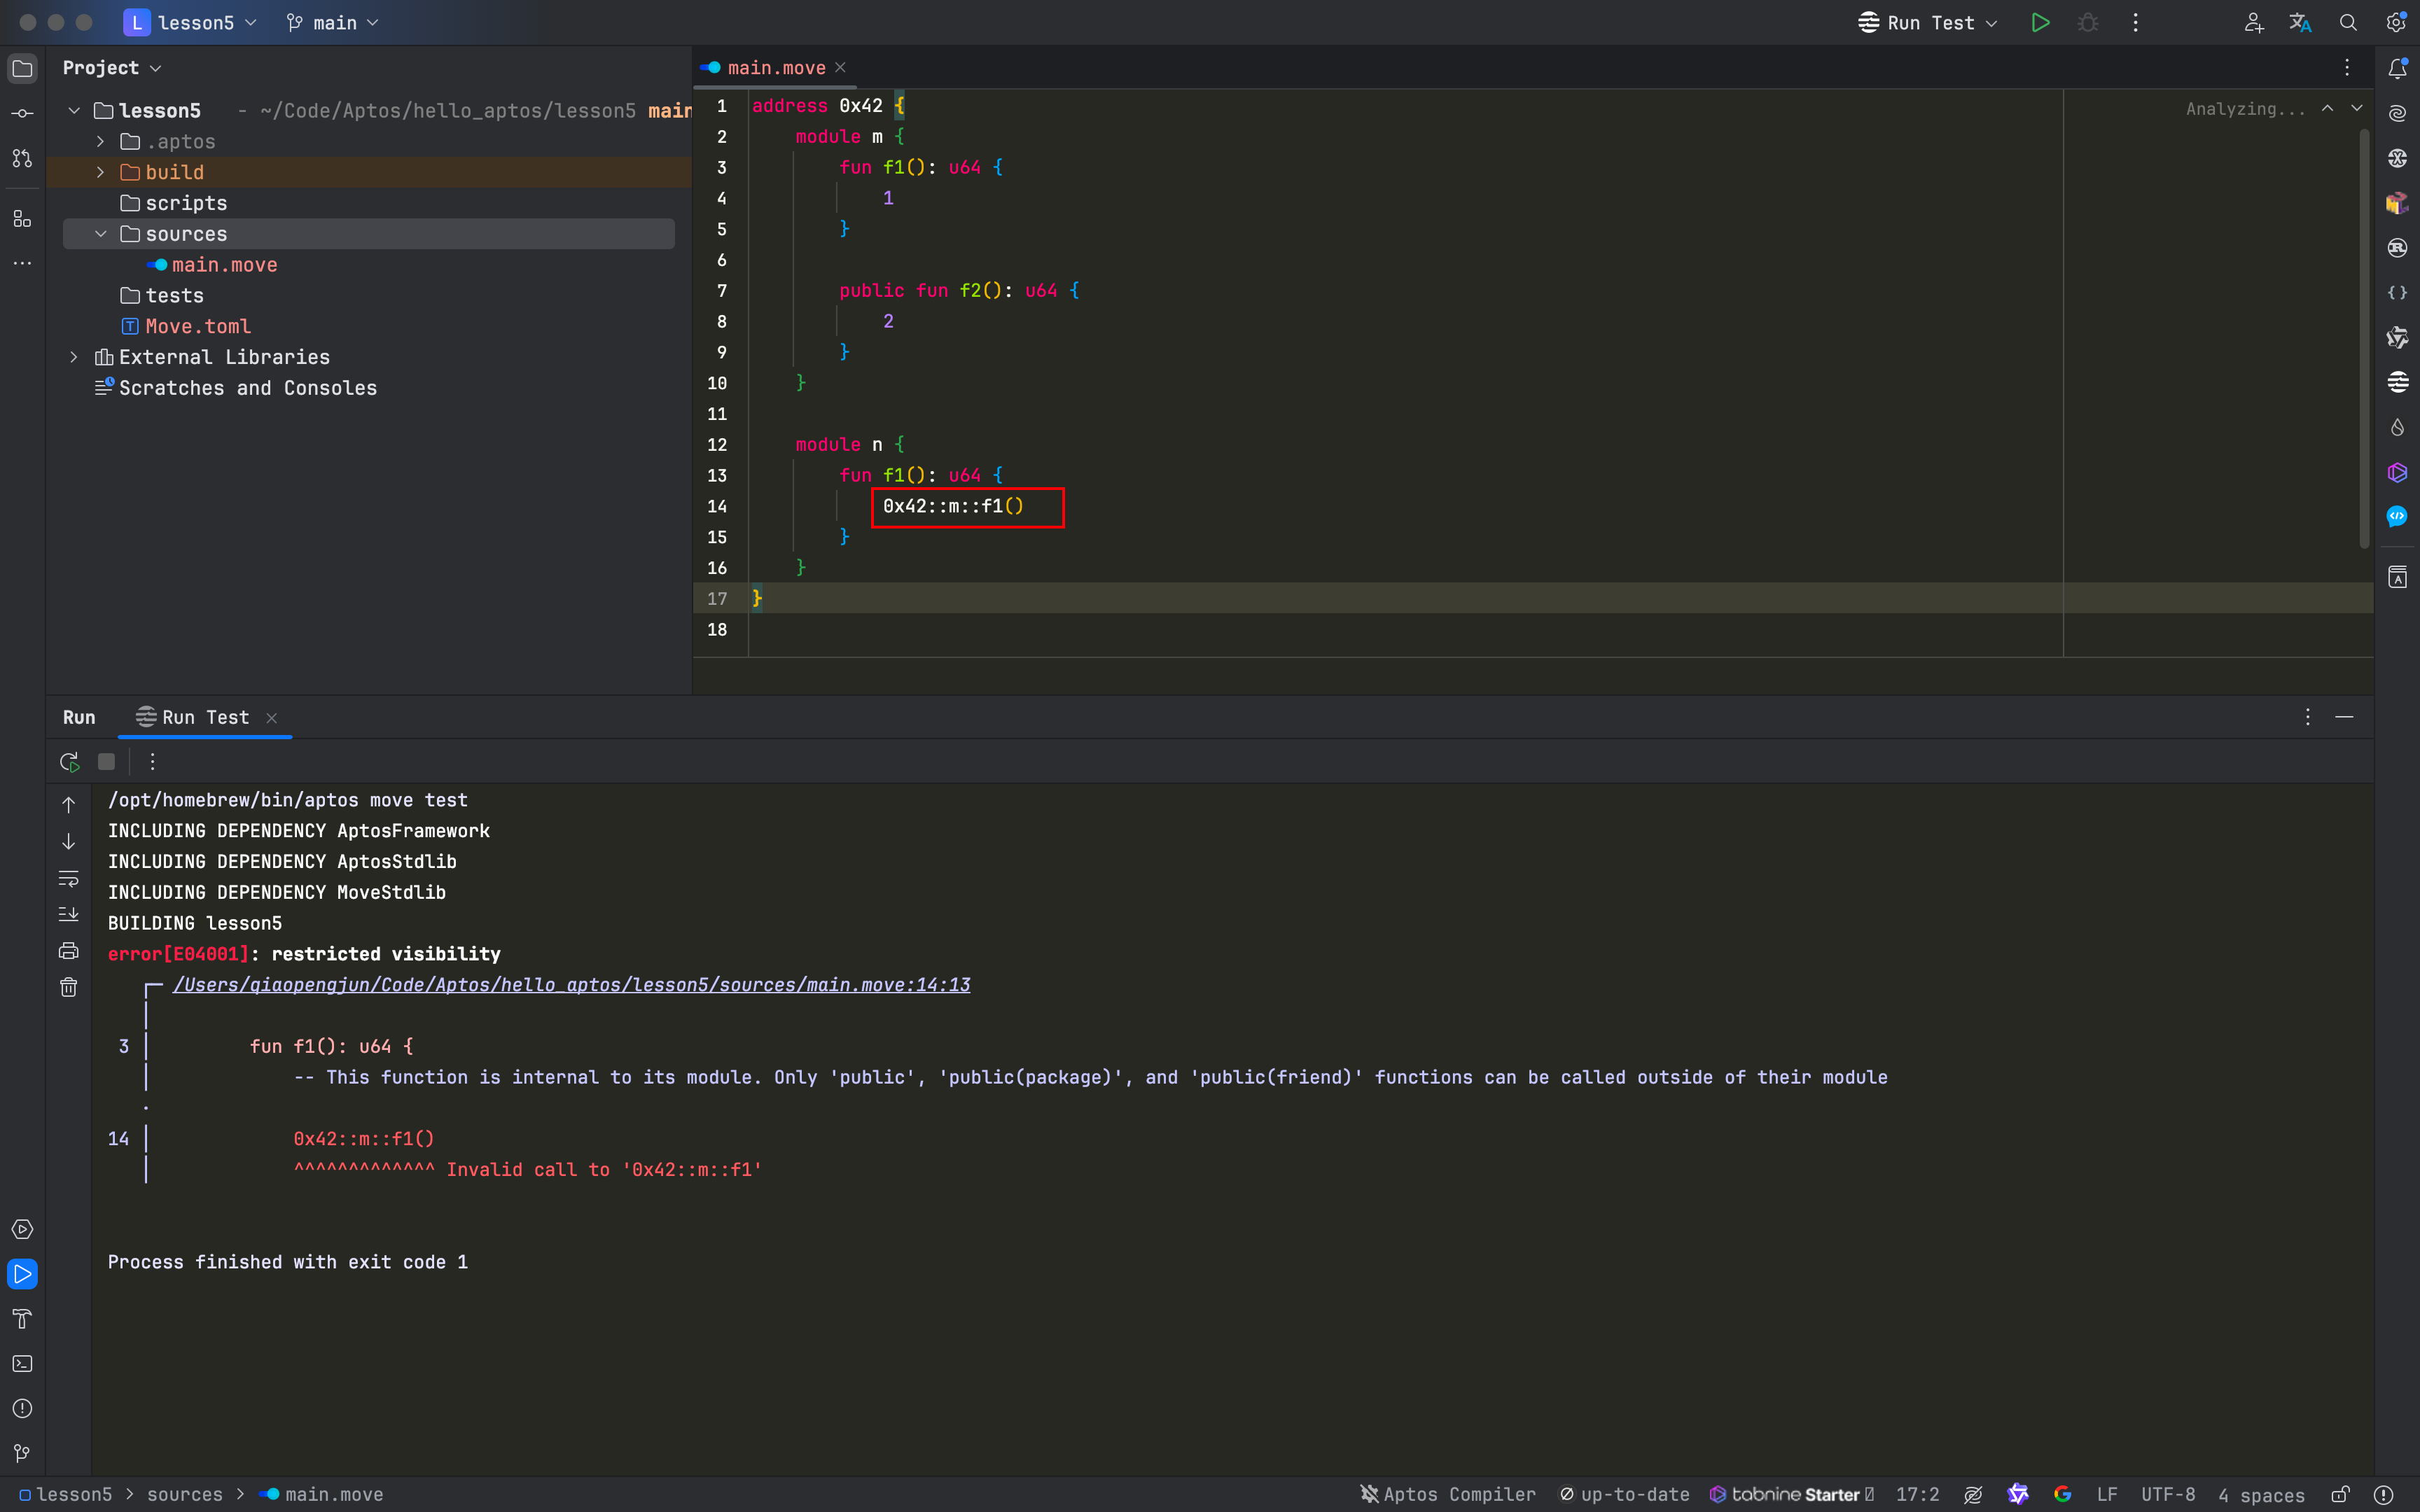Close the main.move editor tab
Screen dimensions: 2420x1512
coord(840,67)
